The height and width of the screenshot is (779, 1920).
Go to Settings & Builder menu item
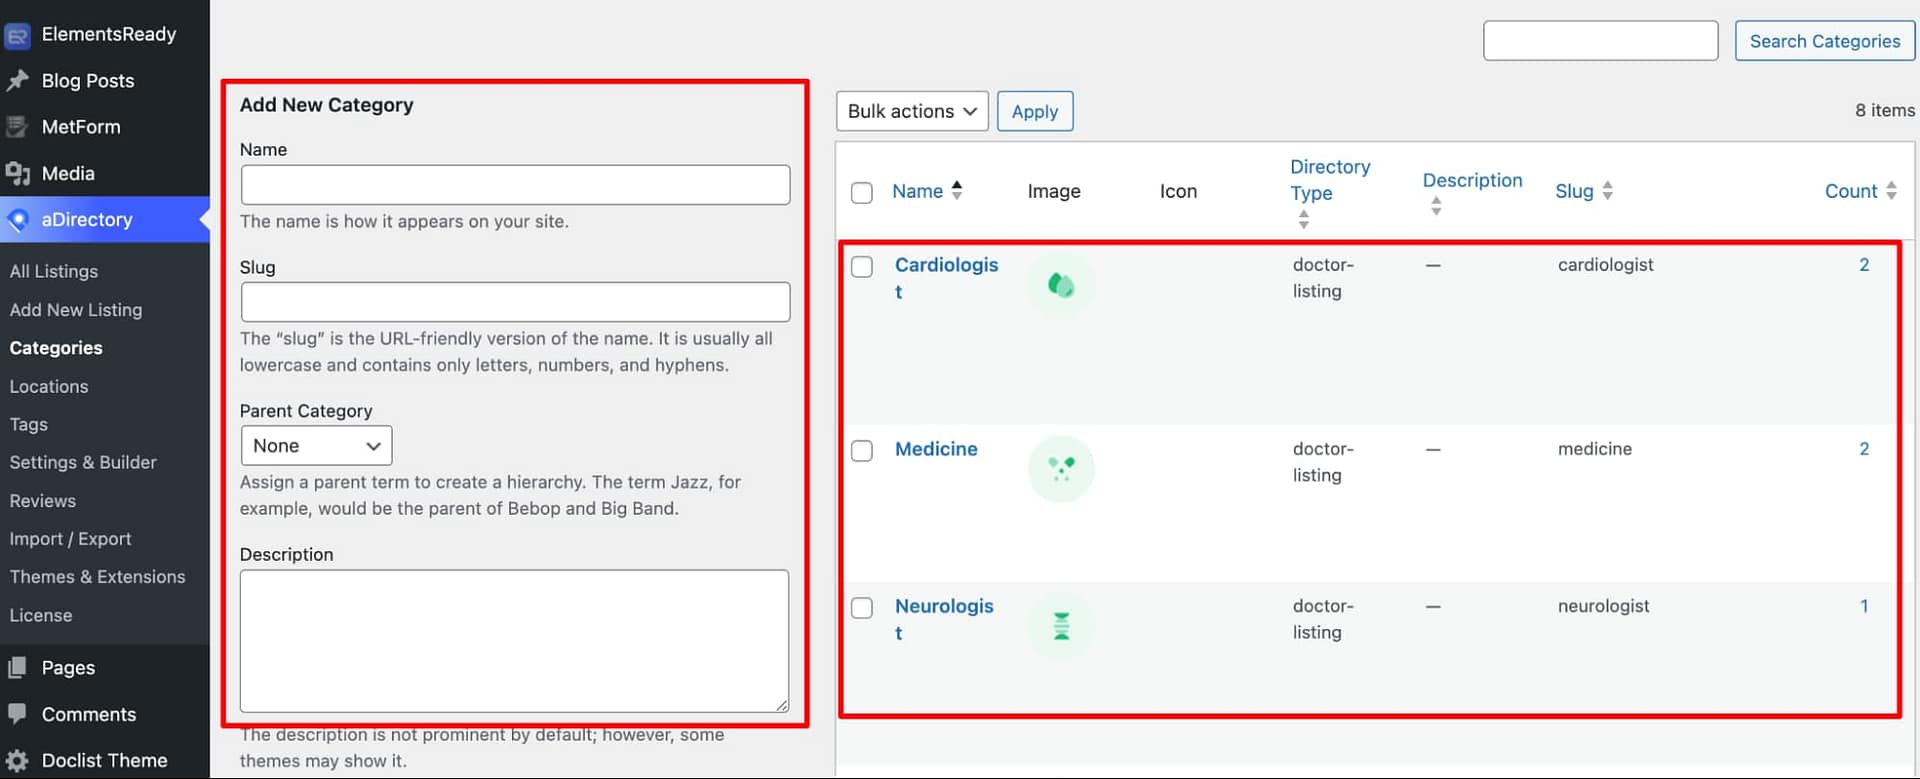click(83, 463)
